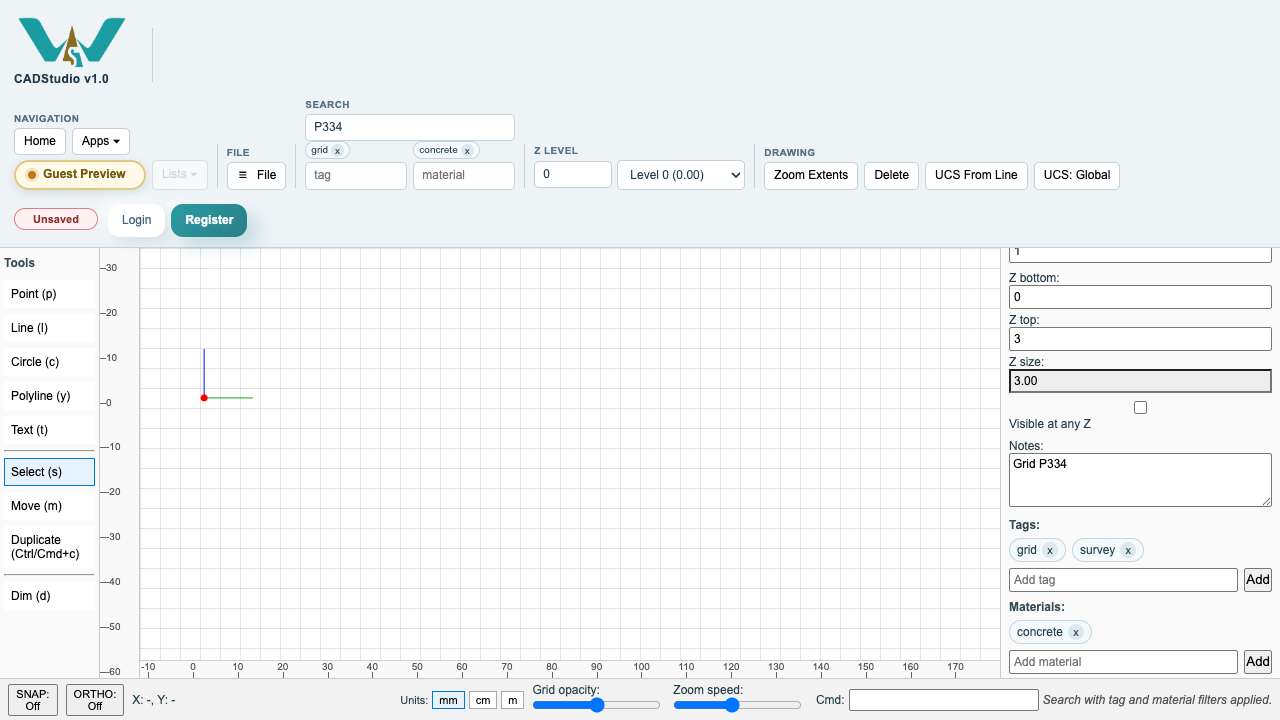Click the CADStudio logo
This screenshot has width=1280, height=720.
point(72,42)
